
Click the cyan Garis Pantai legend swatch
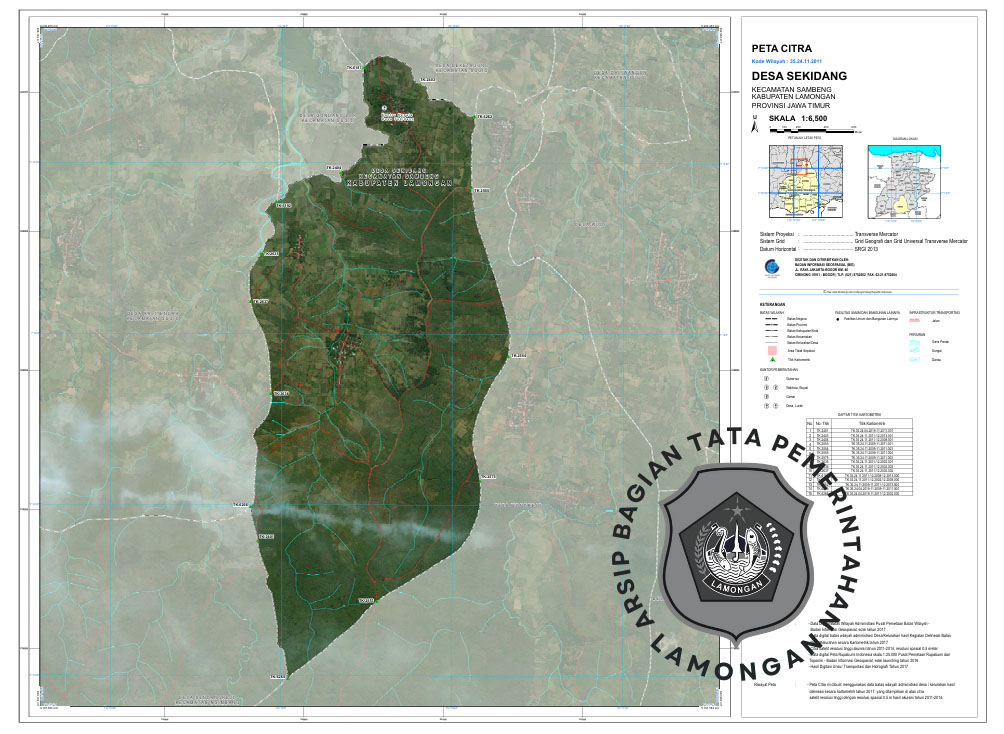click(915, 342)
